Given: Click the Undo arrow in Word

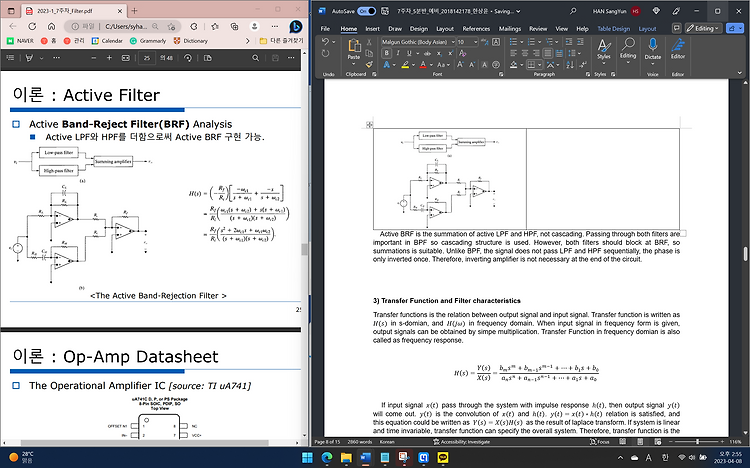Looking at the screenshot, I should point(326,42).
